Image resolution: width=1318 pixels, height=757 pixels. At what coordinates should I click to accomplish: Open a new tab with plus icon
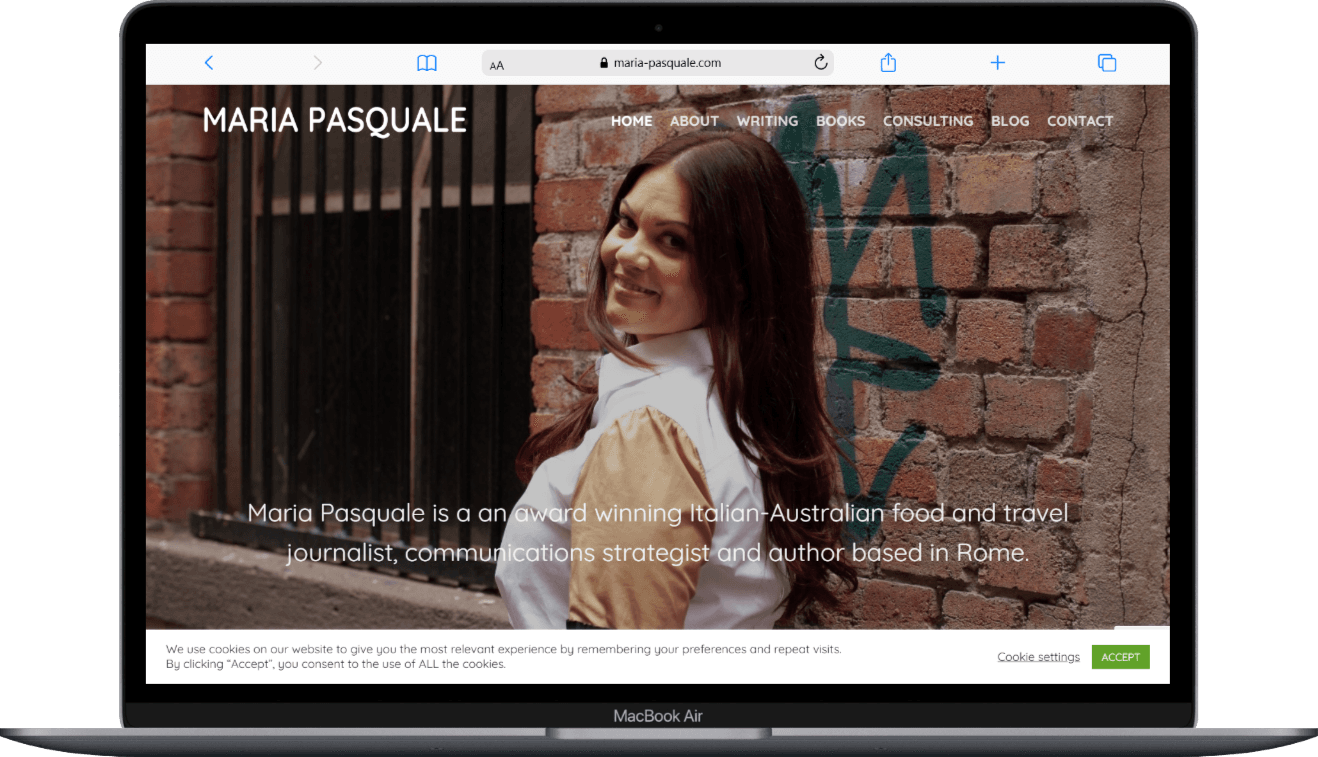(997, 63)
